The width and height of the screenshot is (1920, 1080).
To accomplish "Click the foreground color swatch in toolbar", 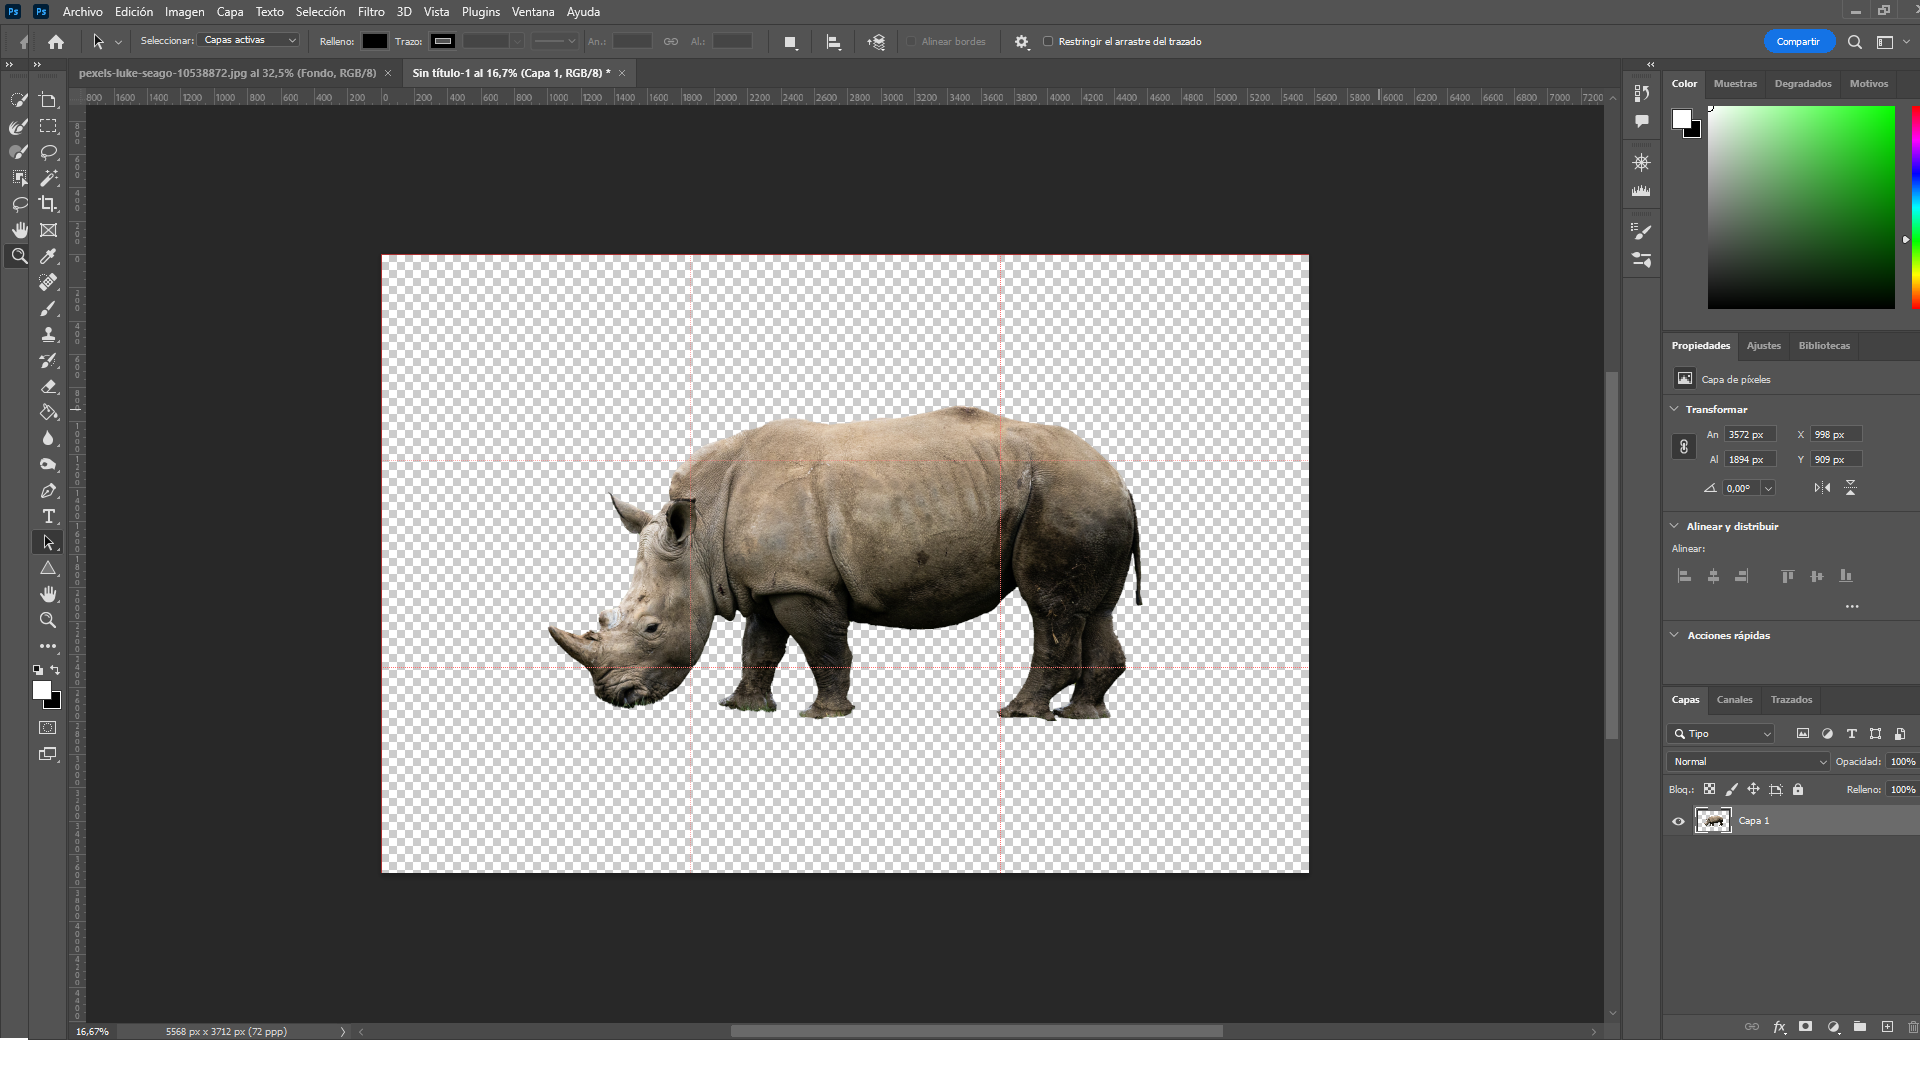I will 41,690.
